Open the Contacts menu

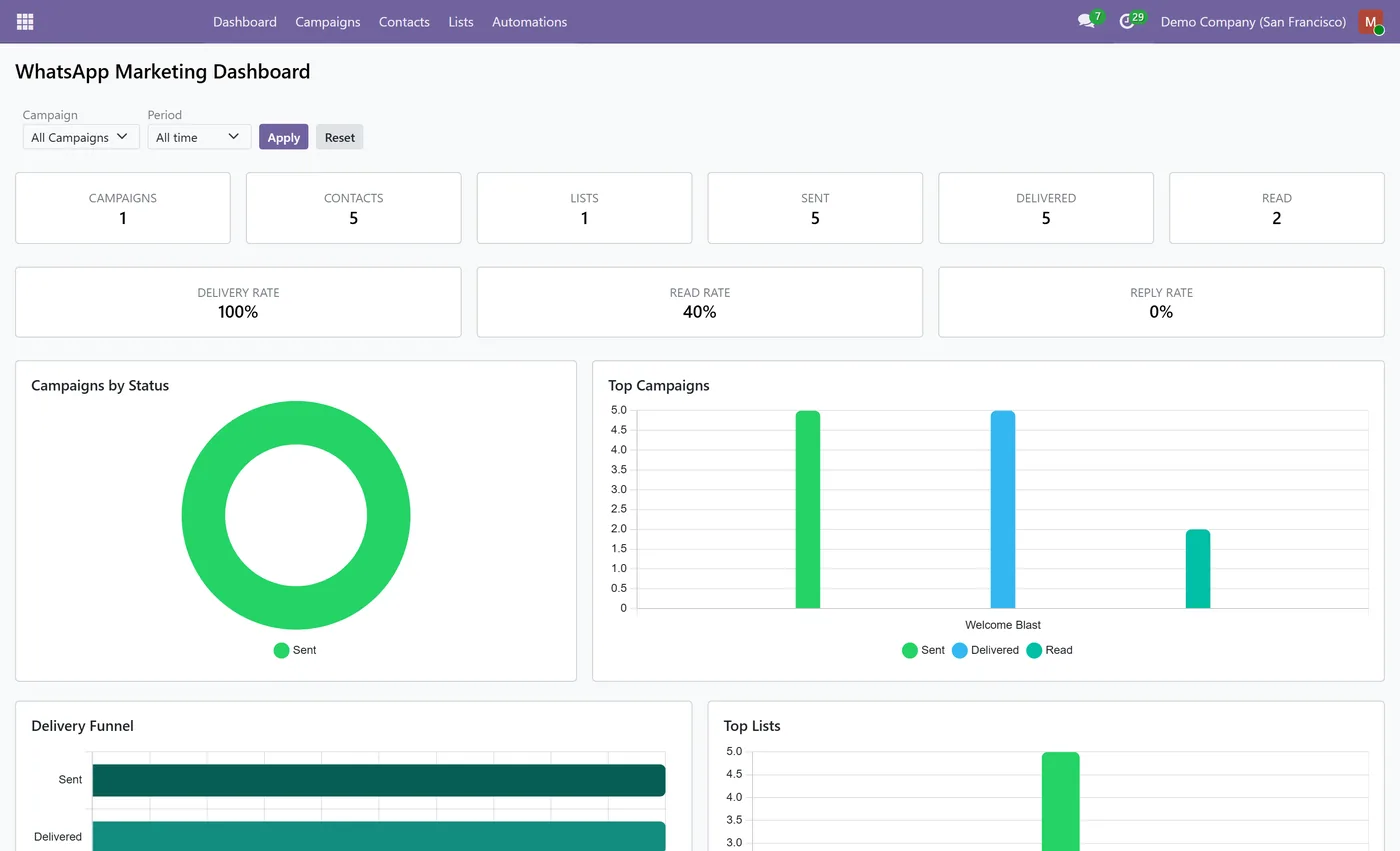pyautogui.click(x=404, y=22)
